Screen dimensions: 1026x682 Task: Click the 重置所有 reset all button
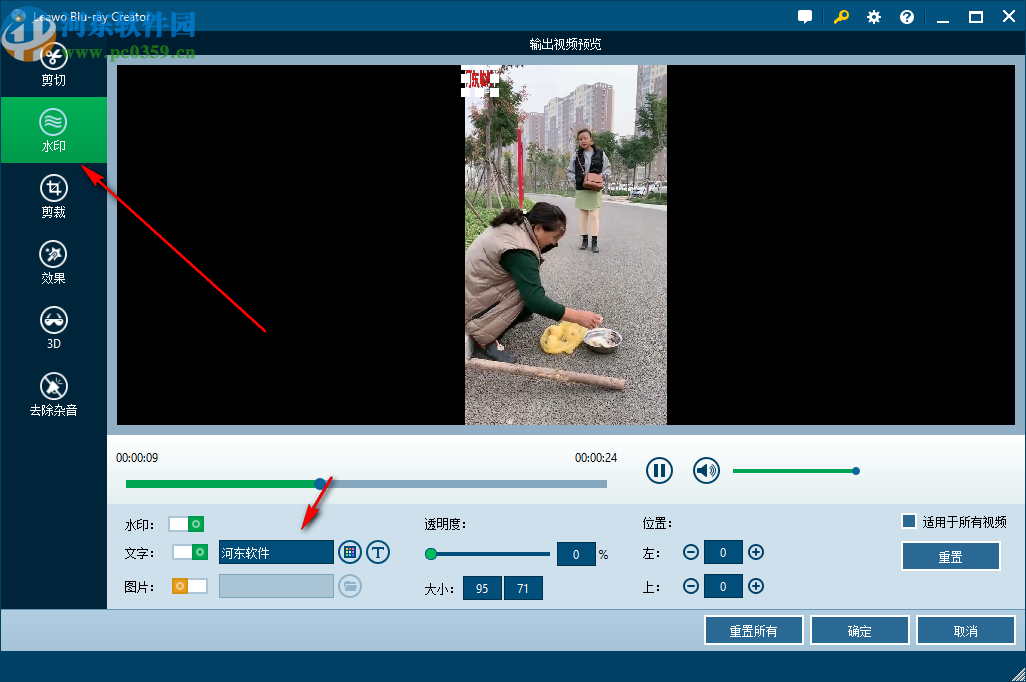click(x=753, y=630)
